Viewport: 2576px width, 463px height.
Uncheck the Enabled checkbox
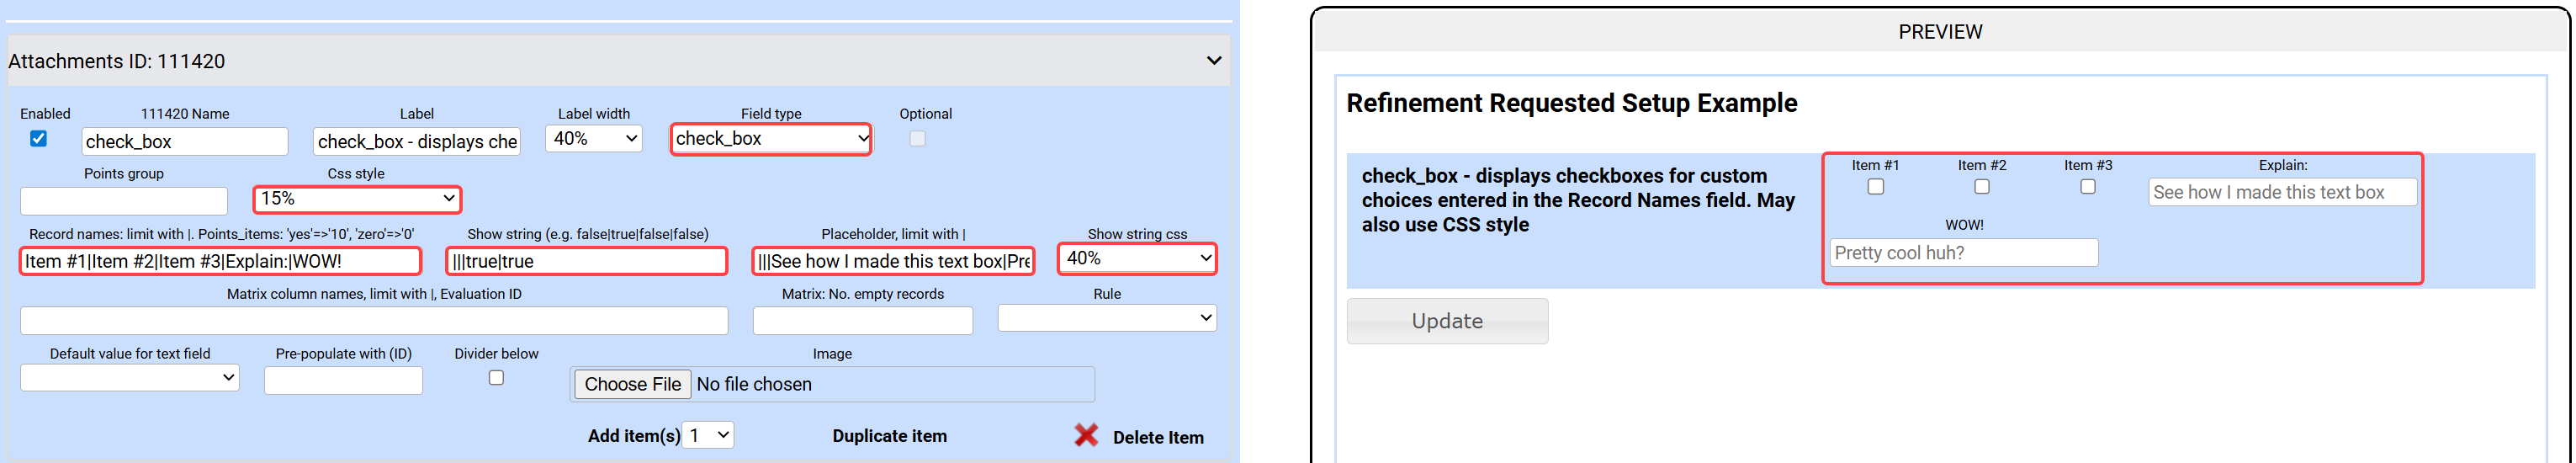click(39, 139)
